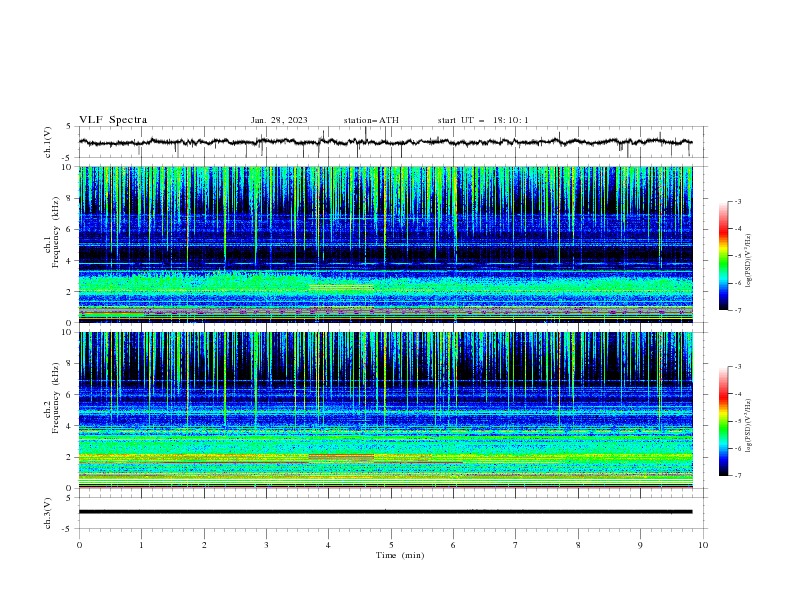792x612 pixels.
Task: Click the "8" tick on the Time axis
Action: tap(578, 545)
